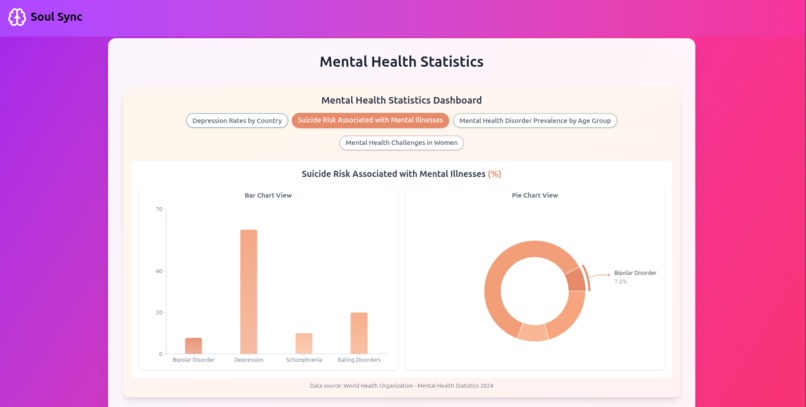Click the Pie Chart View title
The width and height of the screenshot is (806, 407).
click(x=535, y=195)
